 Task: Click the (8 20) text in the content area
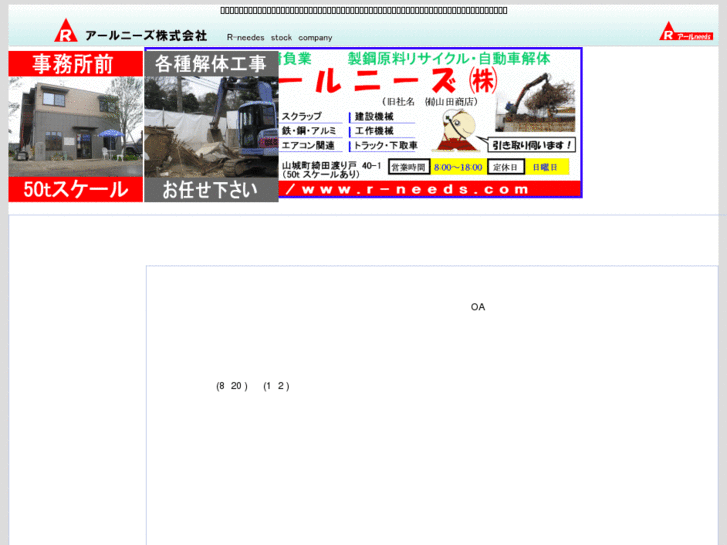[232, 386]
